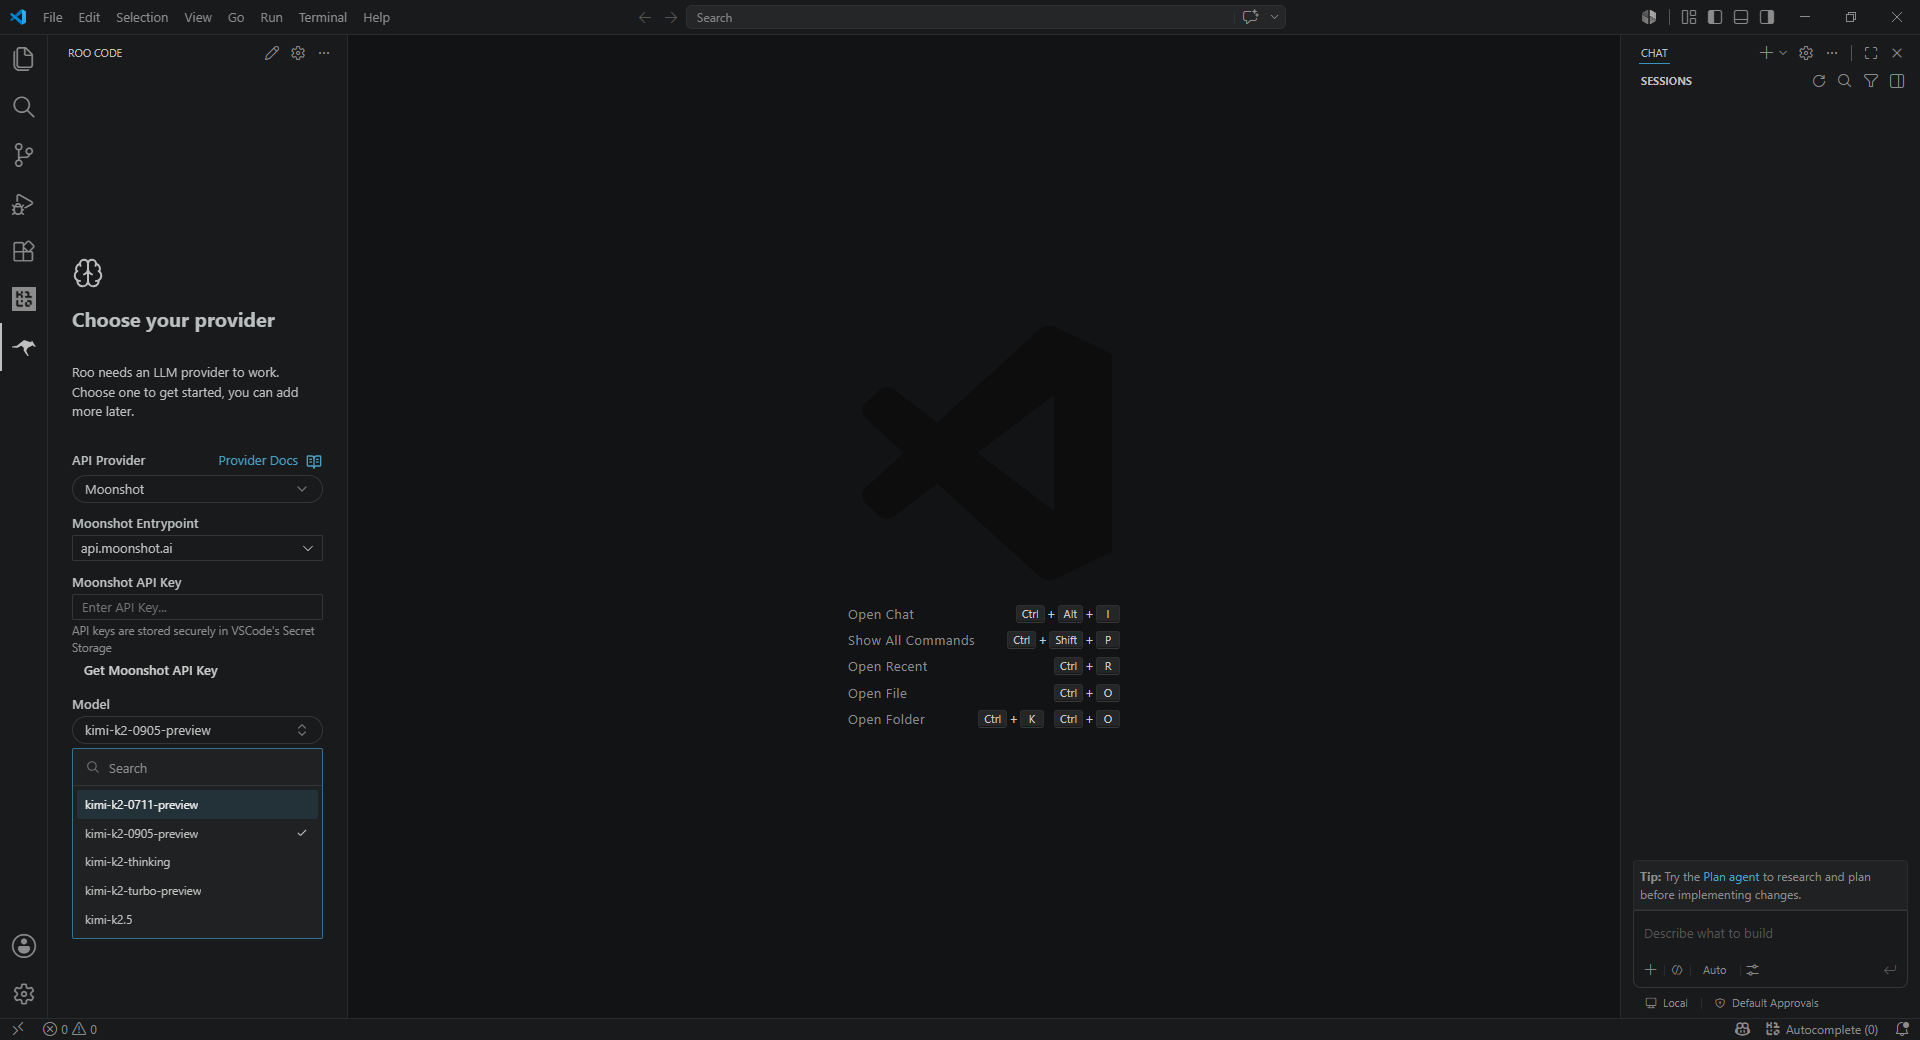Open the Selection menu

coord(142,17)
